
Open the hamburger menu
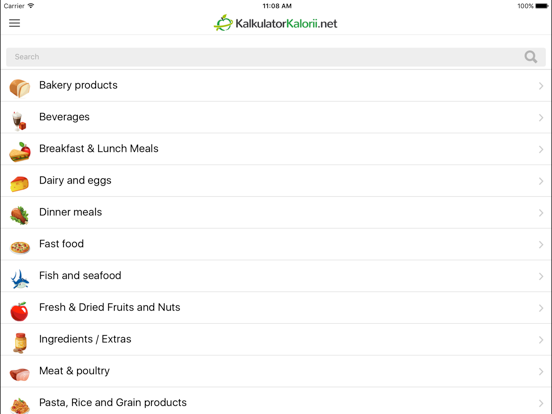click(14, 23)
